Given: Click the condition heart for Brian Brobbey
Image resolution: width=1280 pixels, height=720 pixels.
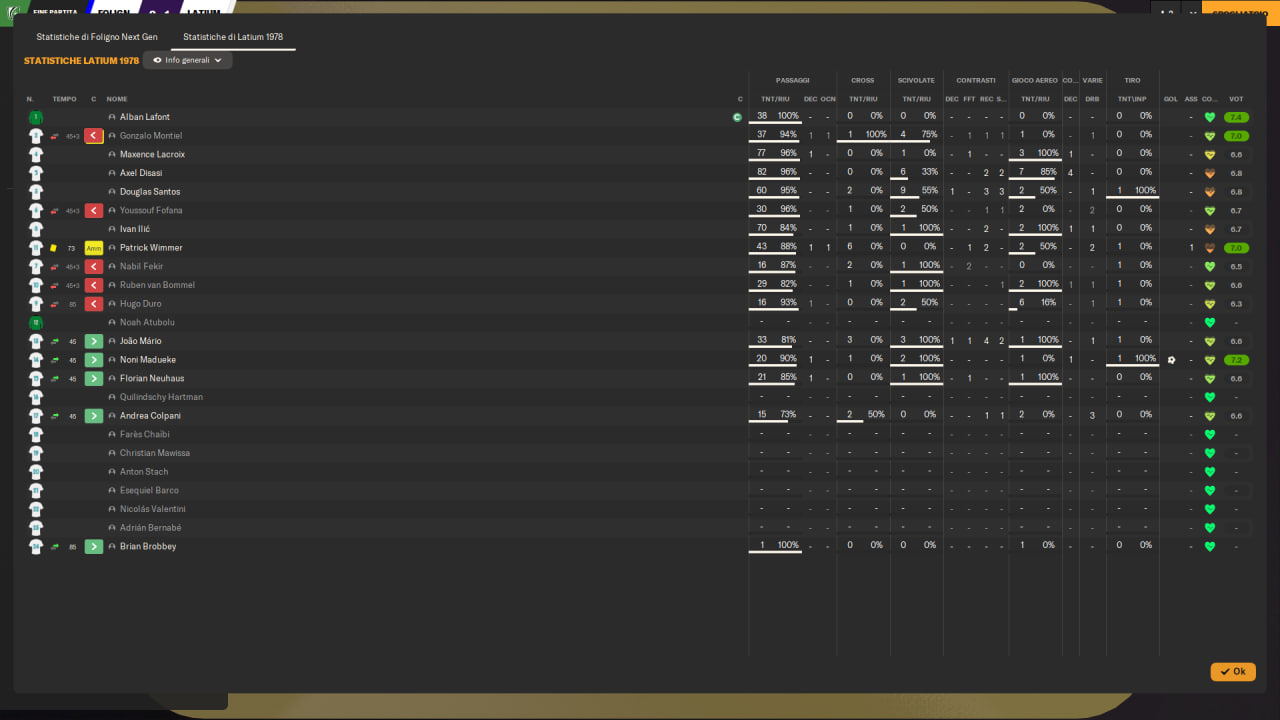Looking at the screenshot, I should [x=1210, y=547].
